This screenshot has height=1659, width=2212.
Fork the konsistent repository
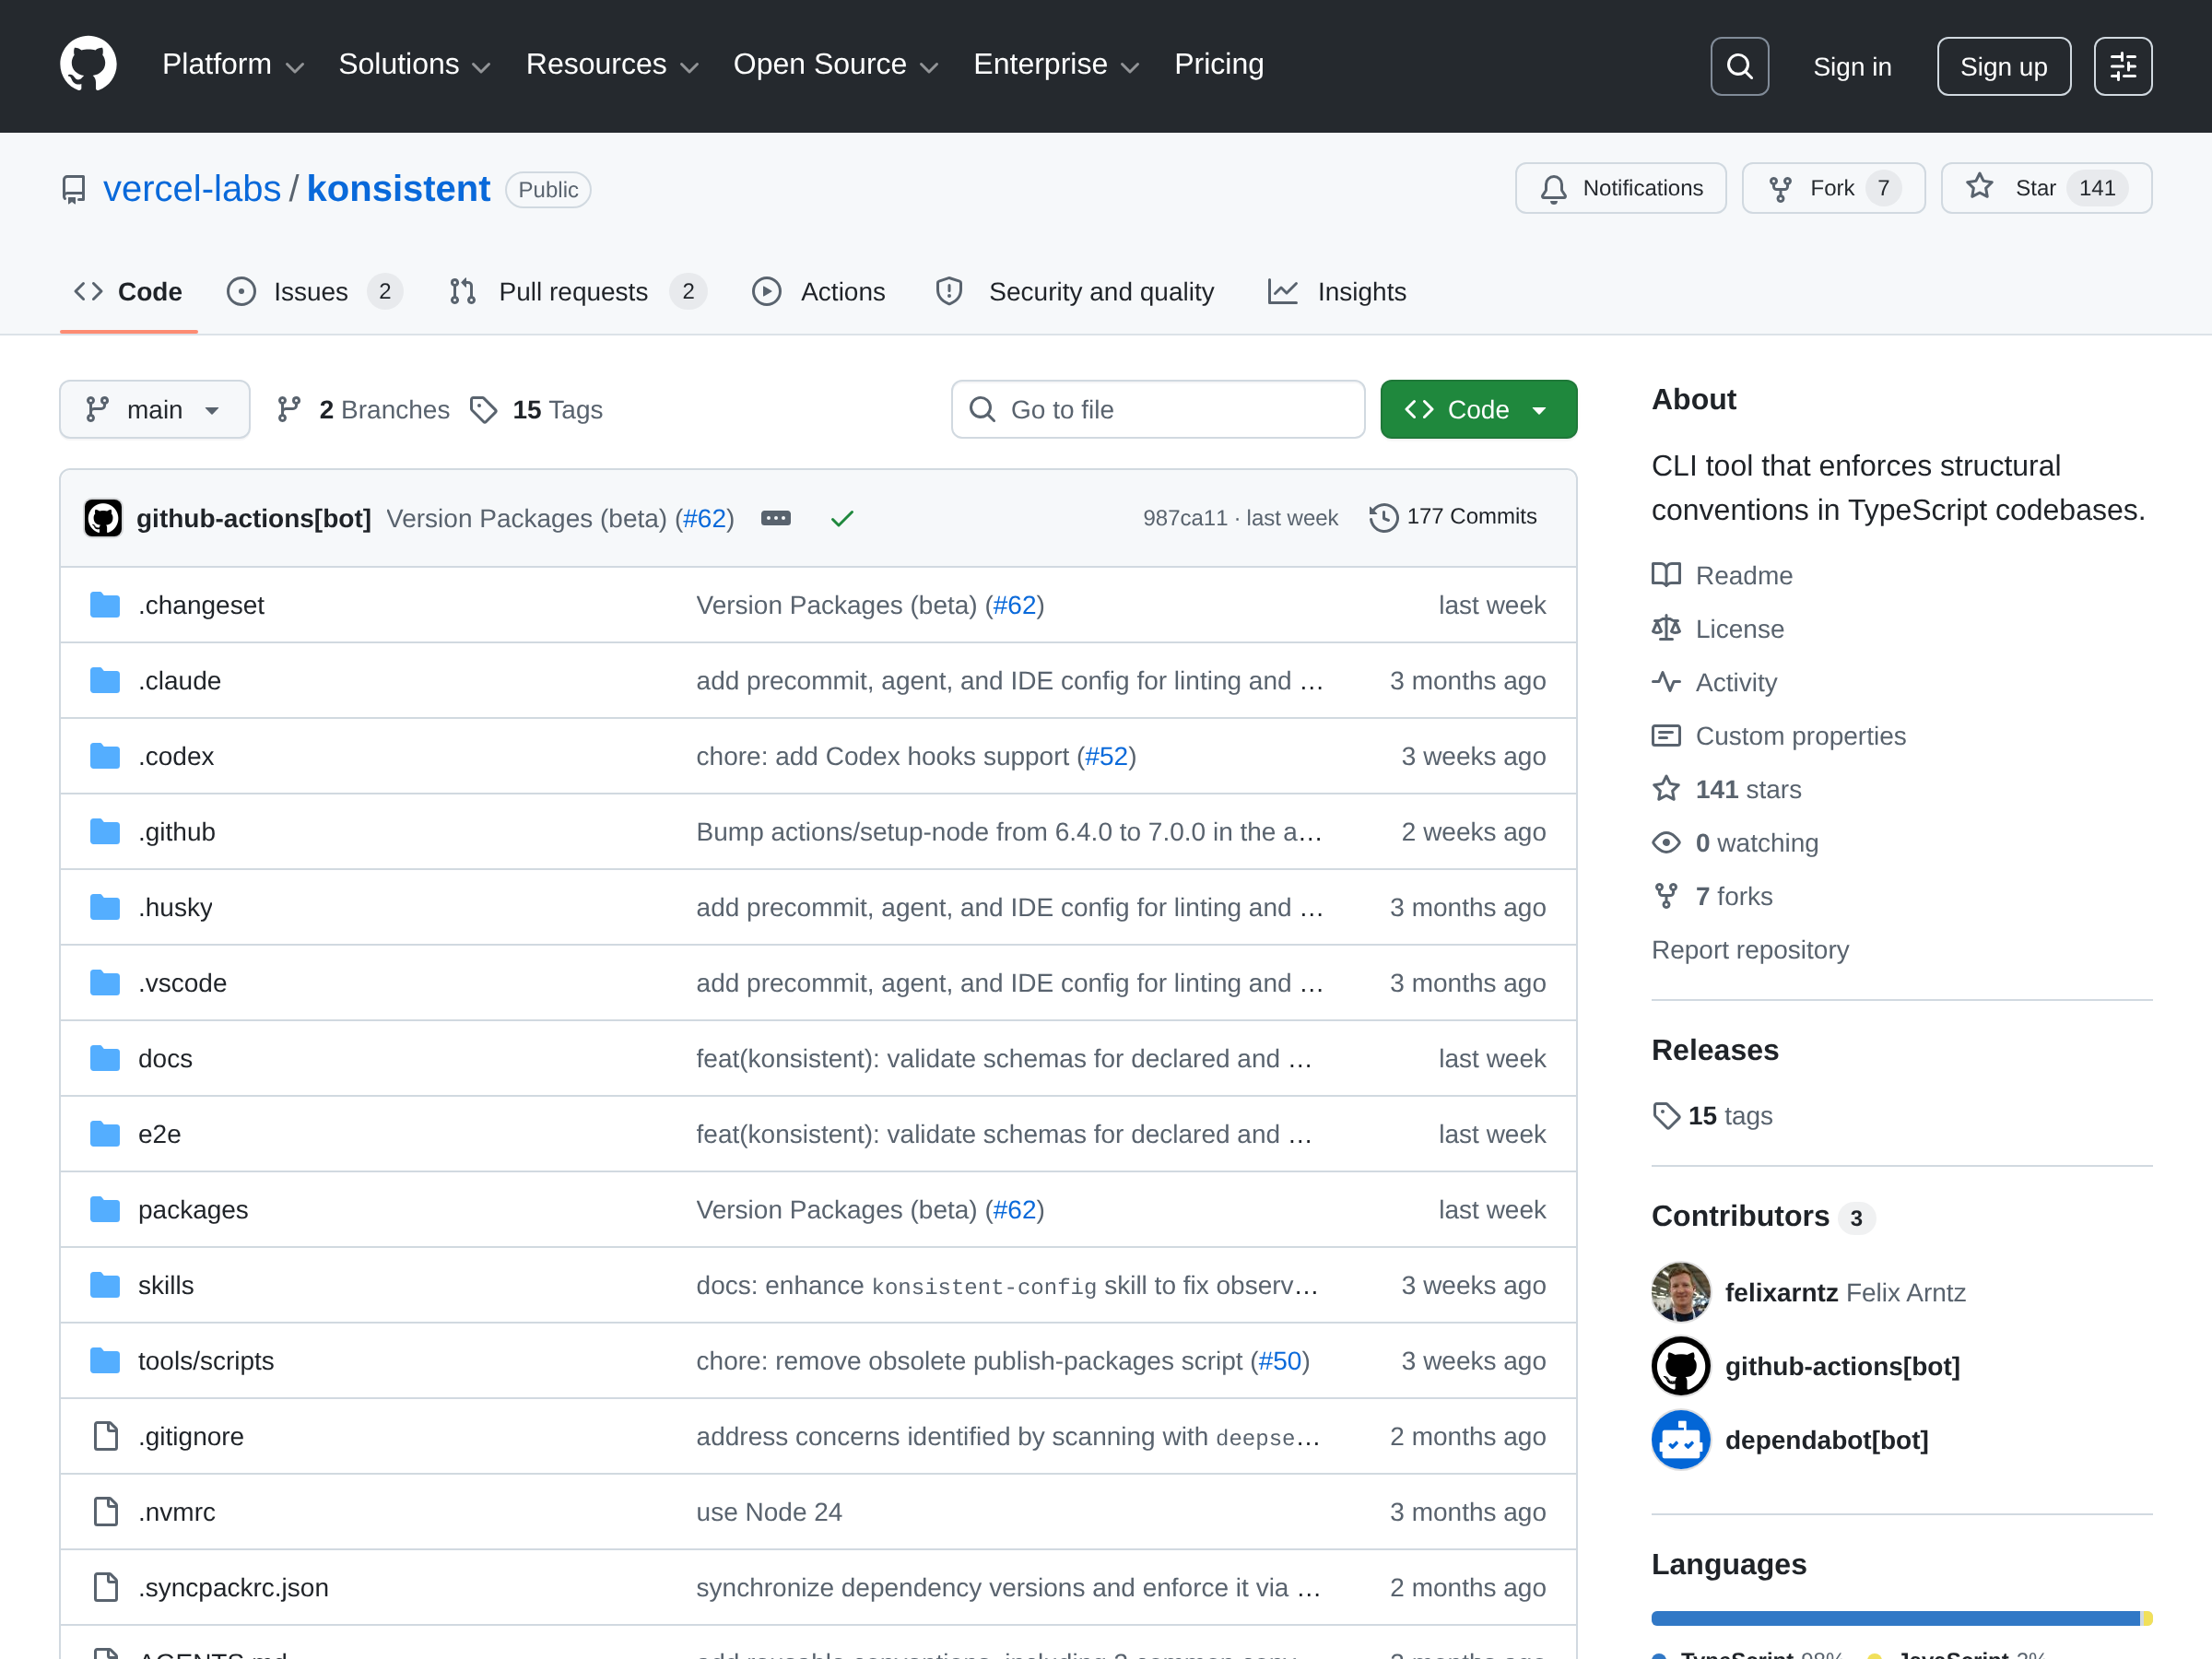pyautogui.click(x=1833, y=188)
